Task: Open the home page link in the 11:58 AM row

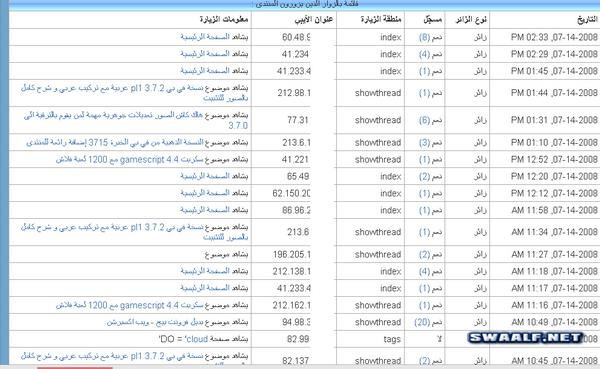Action: click(x=205, y=210)
